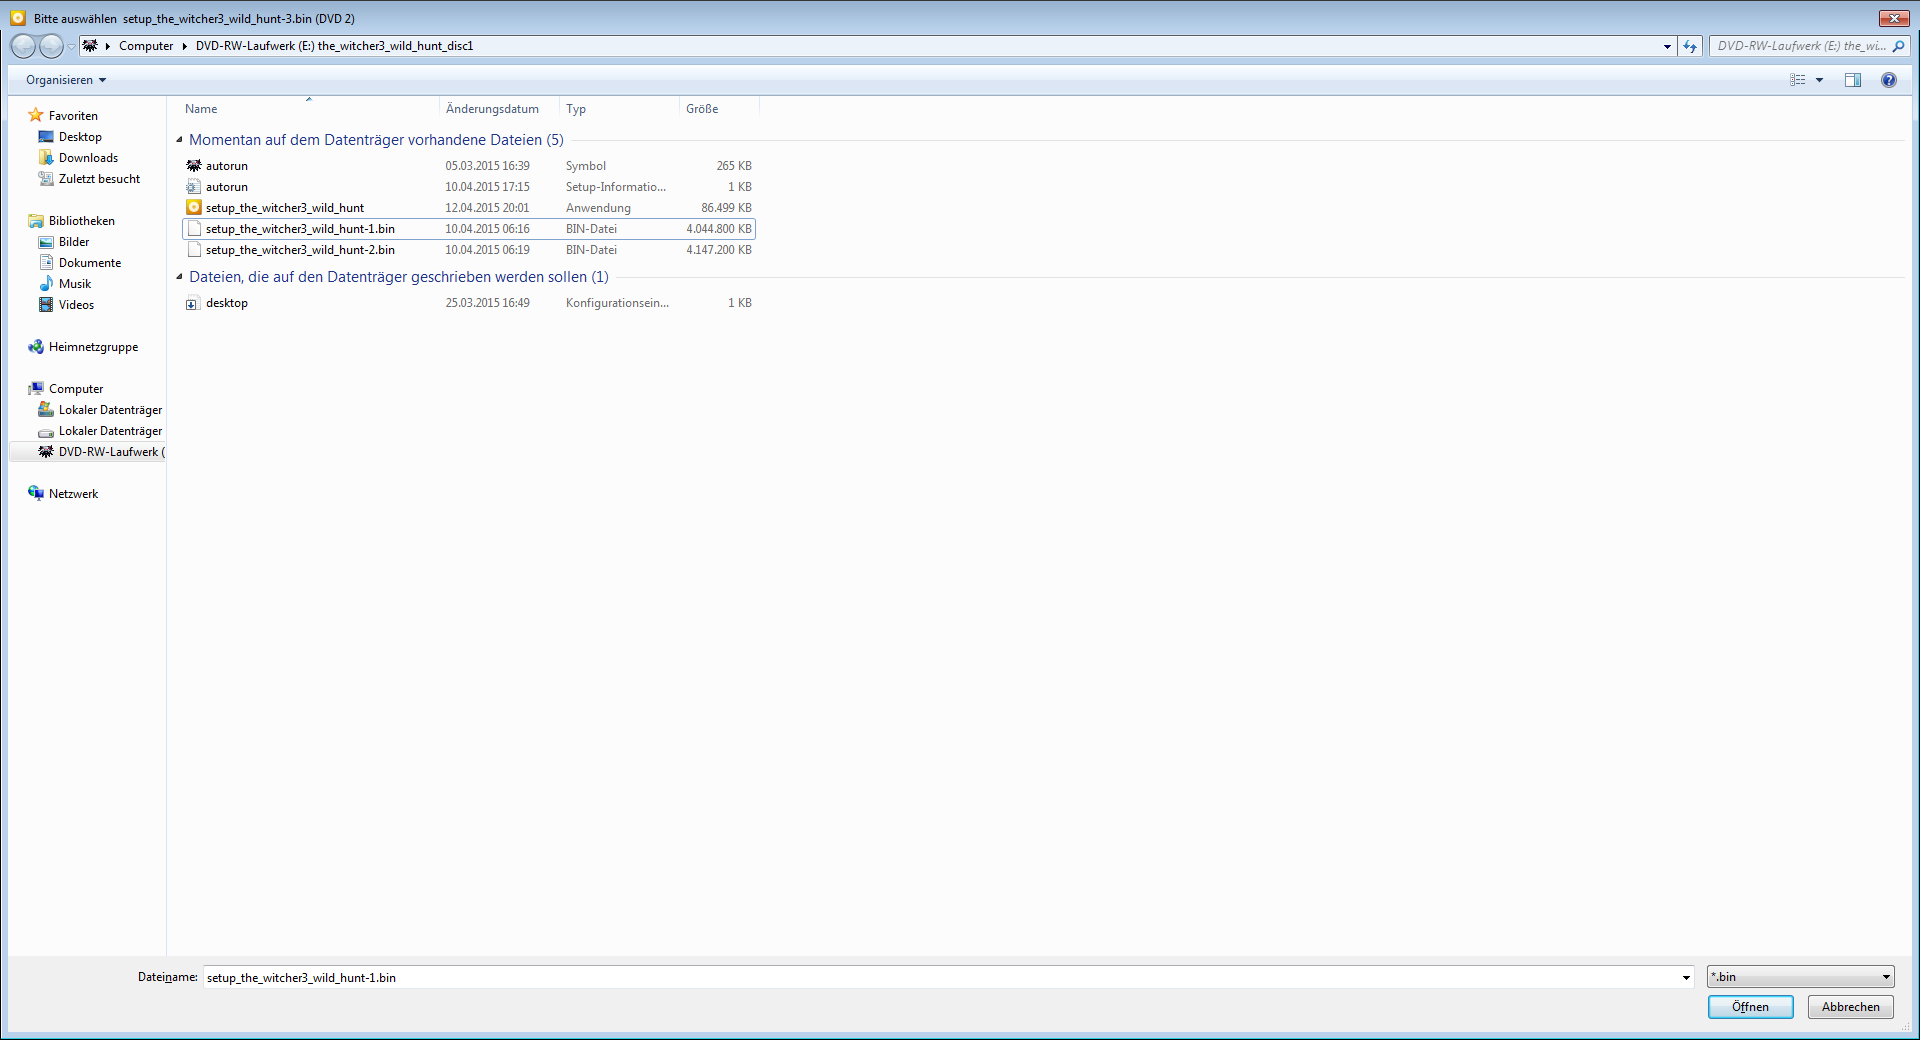
Task: Click the 05.03.2015 16:39 date cell
Action: point(487,166)
